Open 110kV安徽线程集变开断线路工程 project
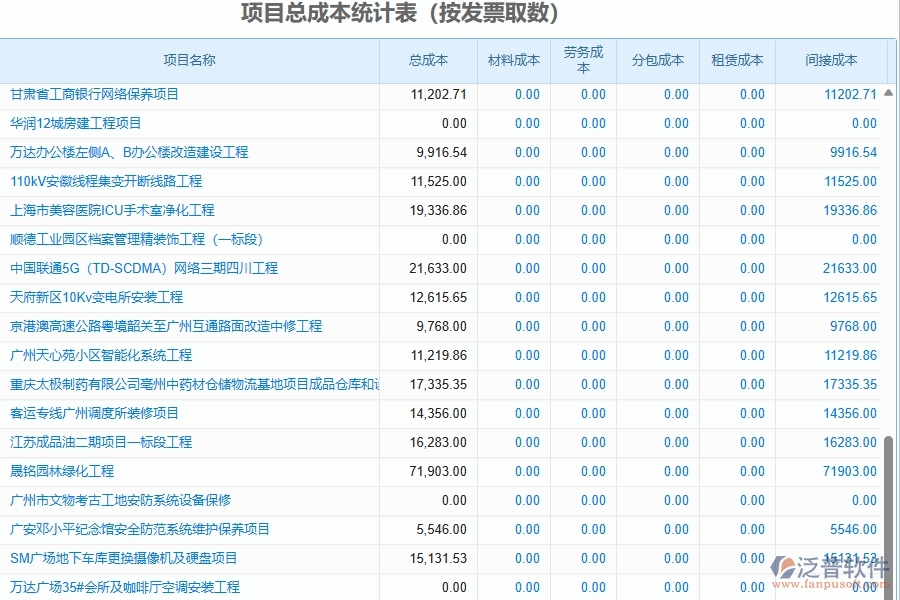Viewport: 900px width, 600px height. point(110,181)
